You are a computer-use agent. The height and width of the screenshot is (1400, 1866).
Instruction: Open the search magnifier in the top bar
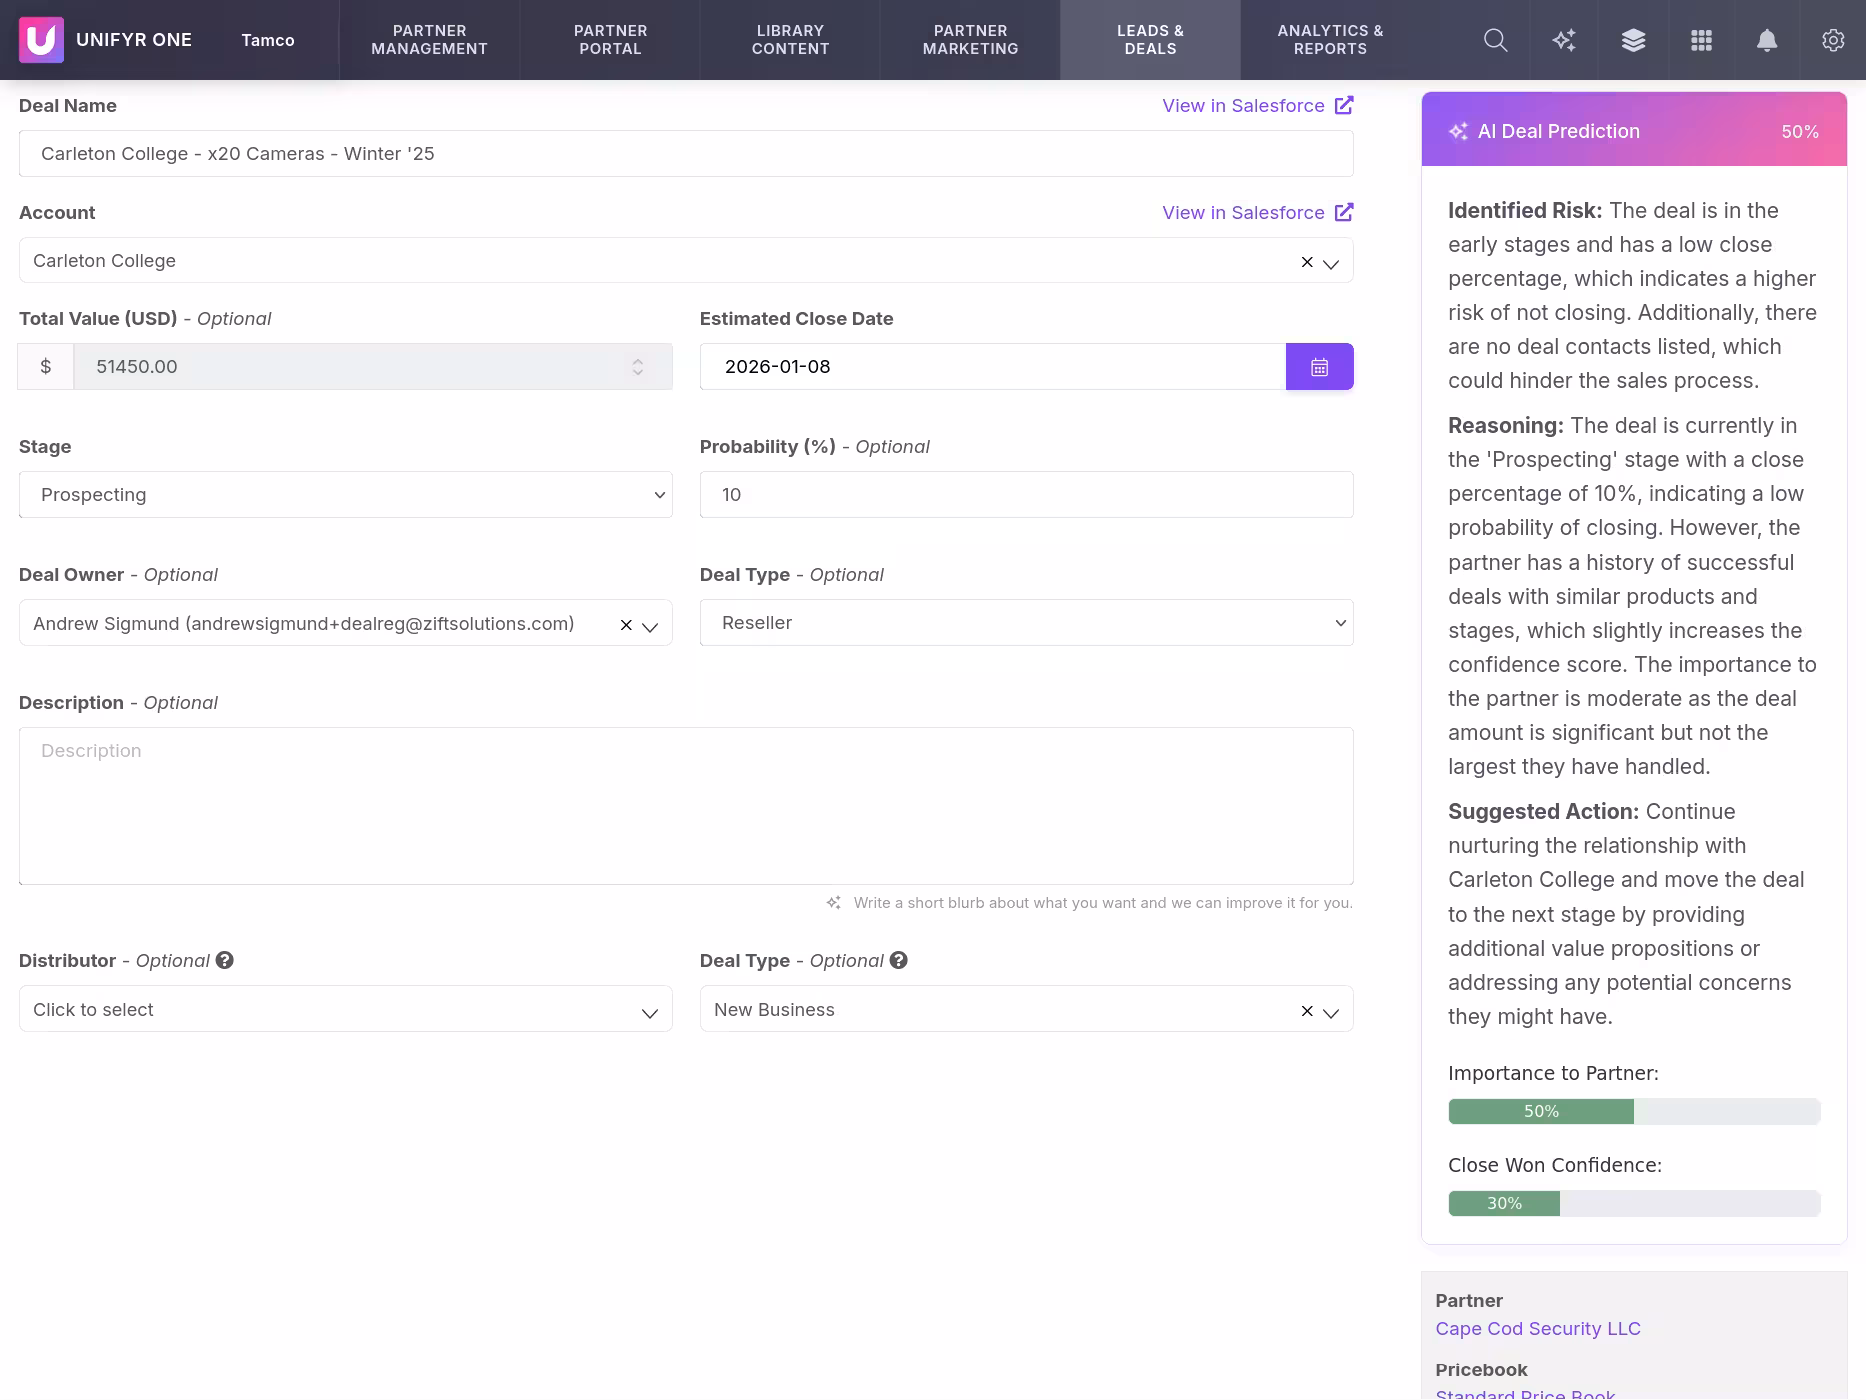click(x=1496, y=40)
